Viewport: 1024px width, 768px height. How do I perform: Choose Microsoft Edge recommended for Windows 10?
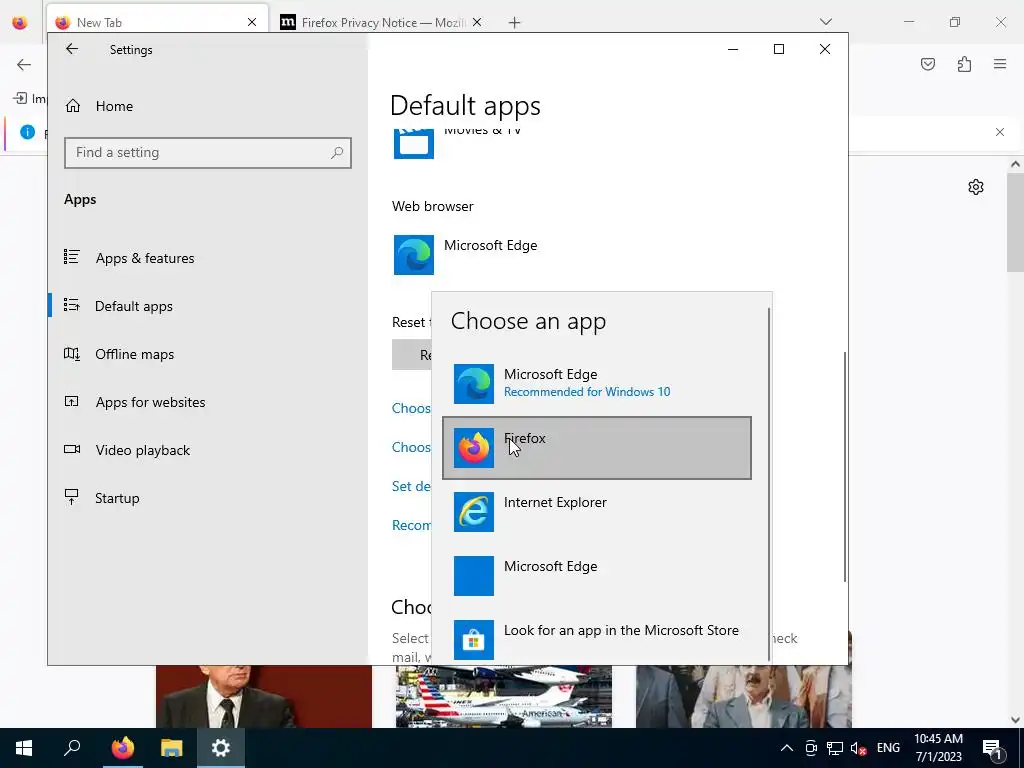597,383
